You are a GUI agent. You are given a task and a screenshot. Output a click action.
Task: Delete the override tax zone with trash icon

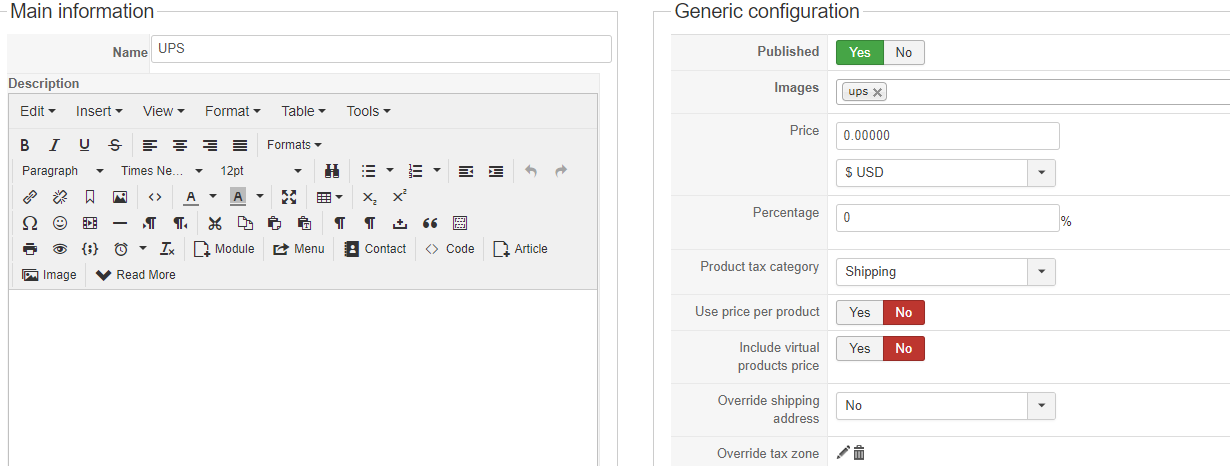click(859, 453)
